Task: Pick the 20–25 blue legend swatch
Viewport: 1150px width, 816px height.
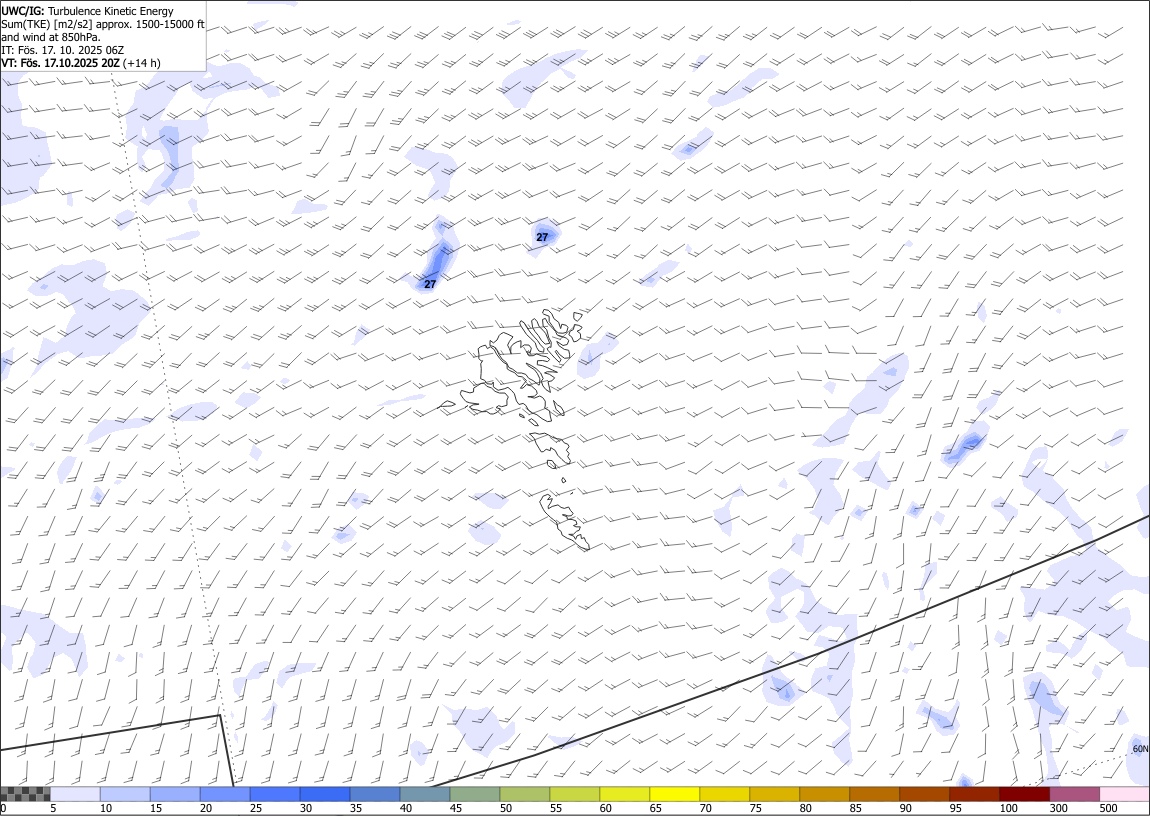Action: pos(225,794)
